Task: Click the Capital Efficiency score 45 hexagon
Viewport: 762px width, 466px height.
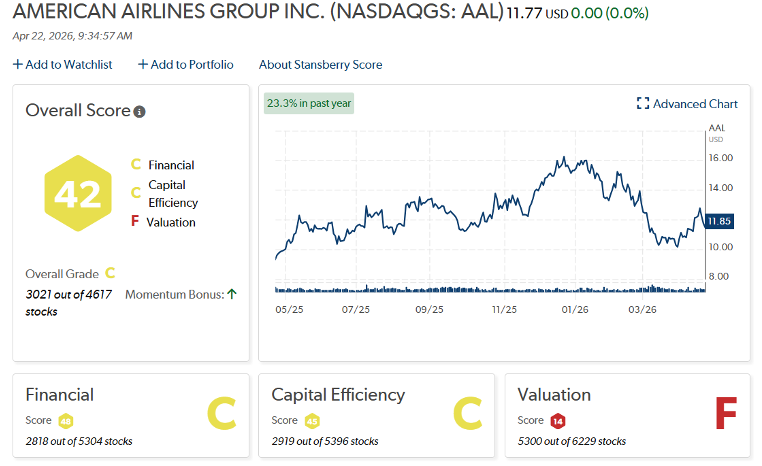Action: (312, 421)
